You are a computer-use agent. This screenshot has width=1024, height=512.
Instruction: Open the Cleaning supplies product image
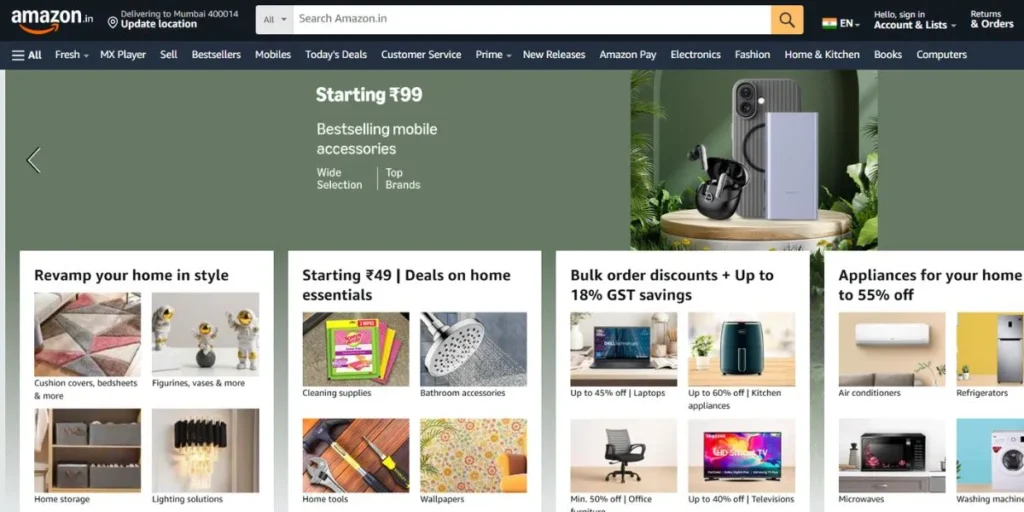coord(356,349)
